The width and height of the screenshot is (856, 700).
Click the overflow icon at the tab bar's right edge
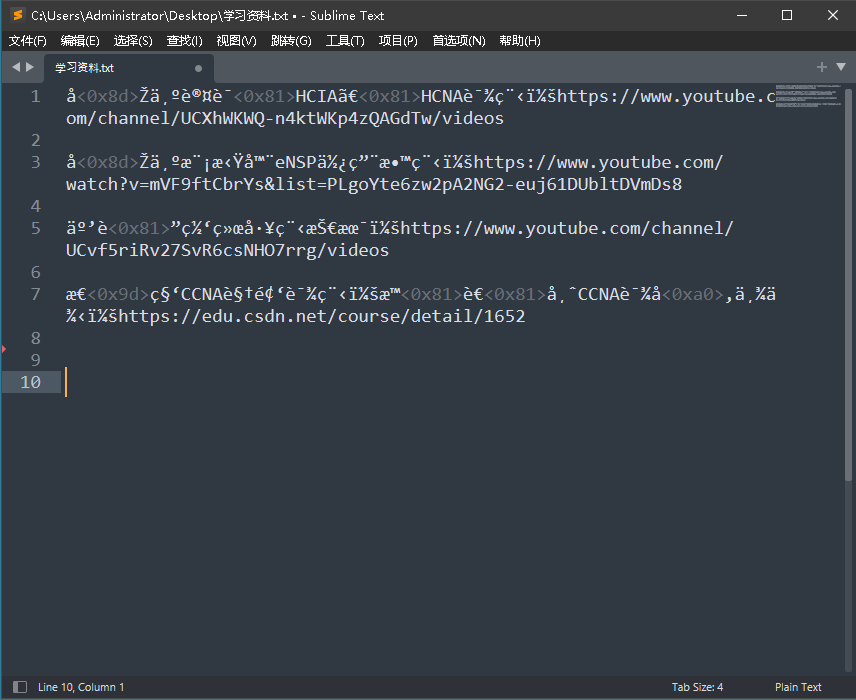tap(840, 68)
